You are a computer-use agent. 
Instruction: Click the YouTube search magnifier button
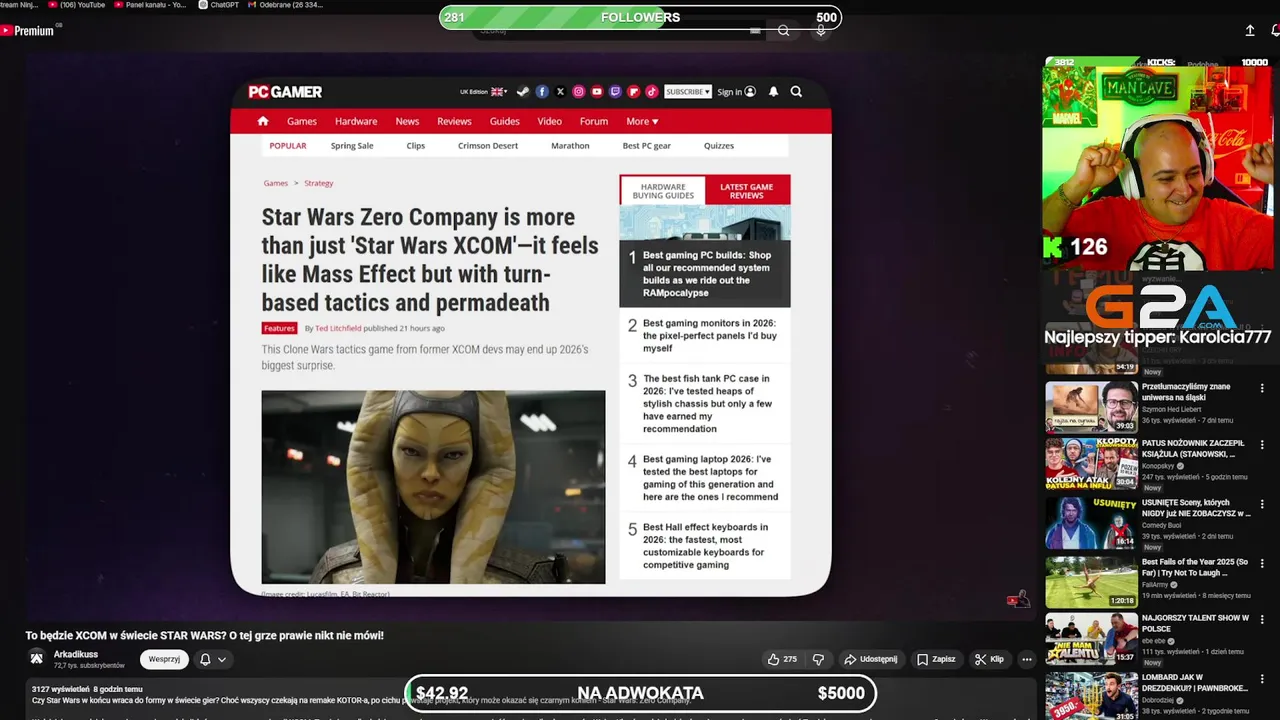point(784,31)
